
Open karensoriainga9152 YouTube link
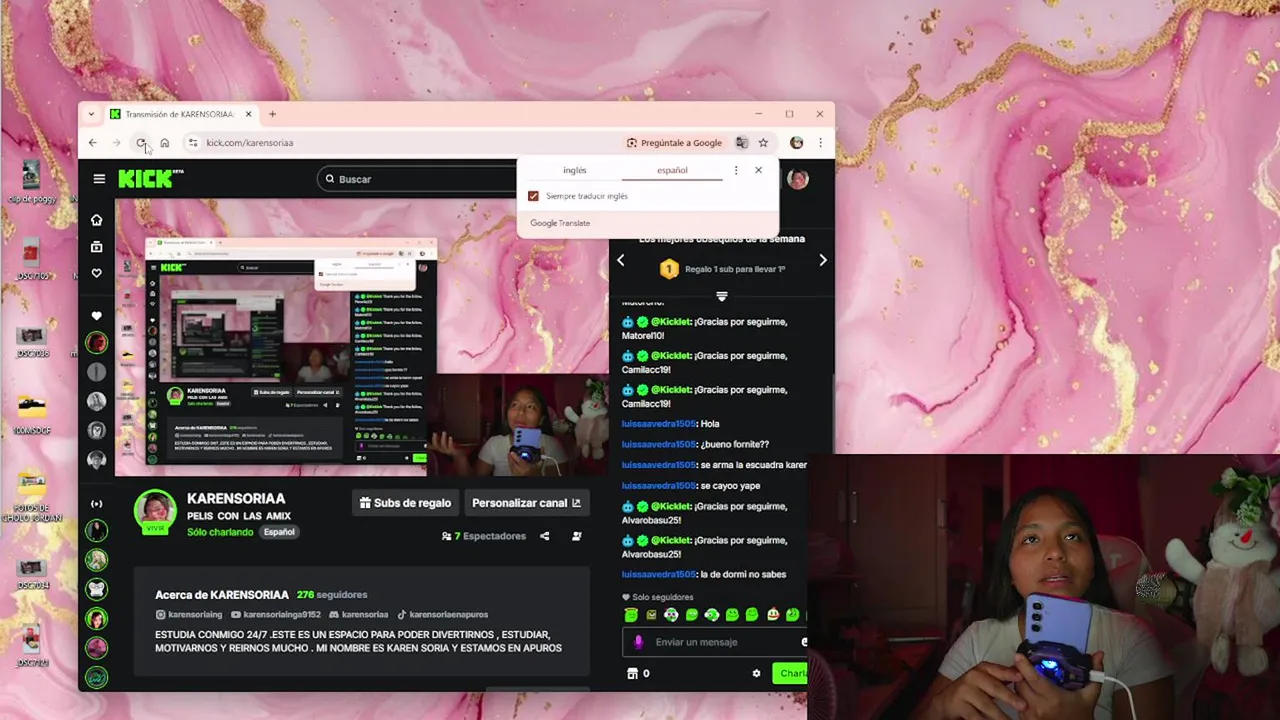(x=276, y=615)
